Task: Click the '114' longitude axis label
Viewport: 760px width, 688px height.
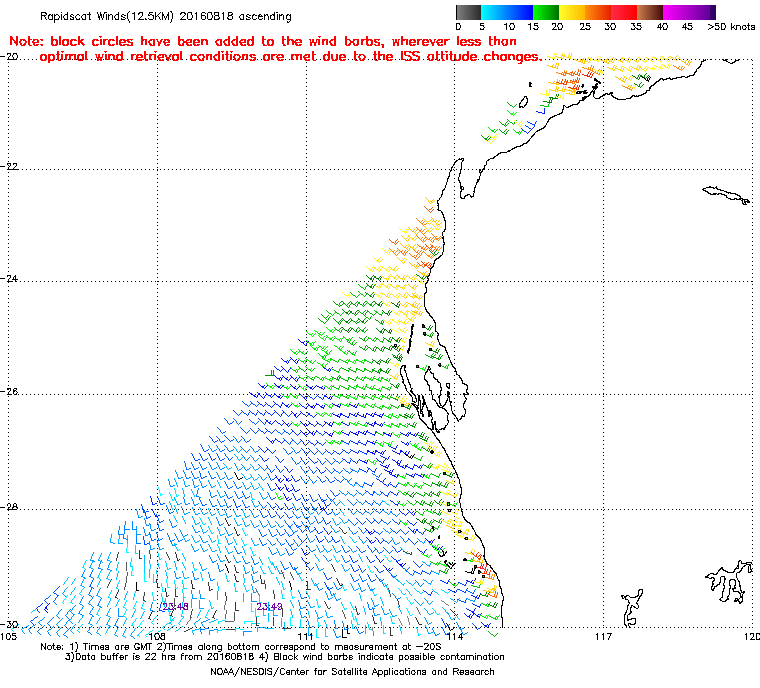Action: [x=455, y=636]
